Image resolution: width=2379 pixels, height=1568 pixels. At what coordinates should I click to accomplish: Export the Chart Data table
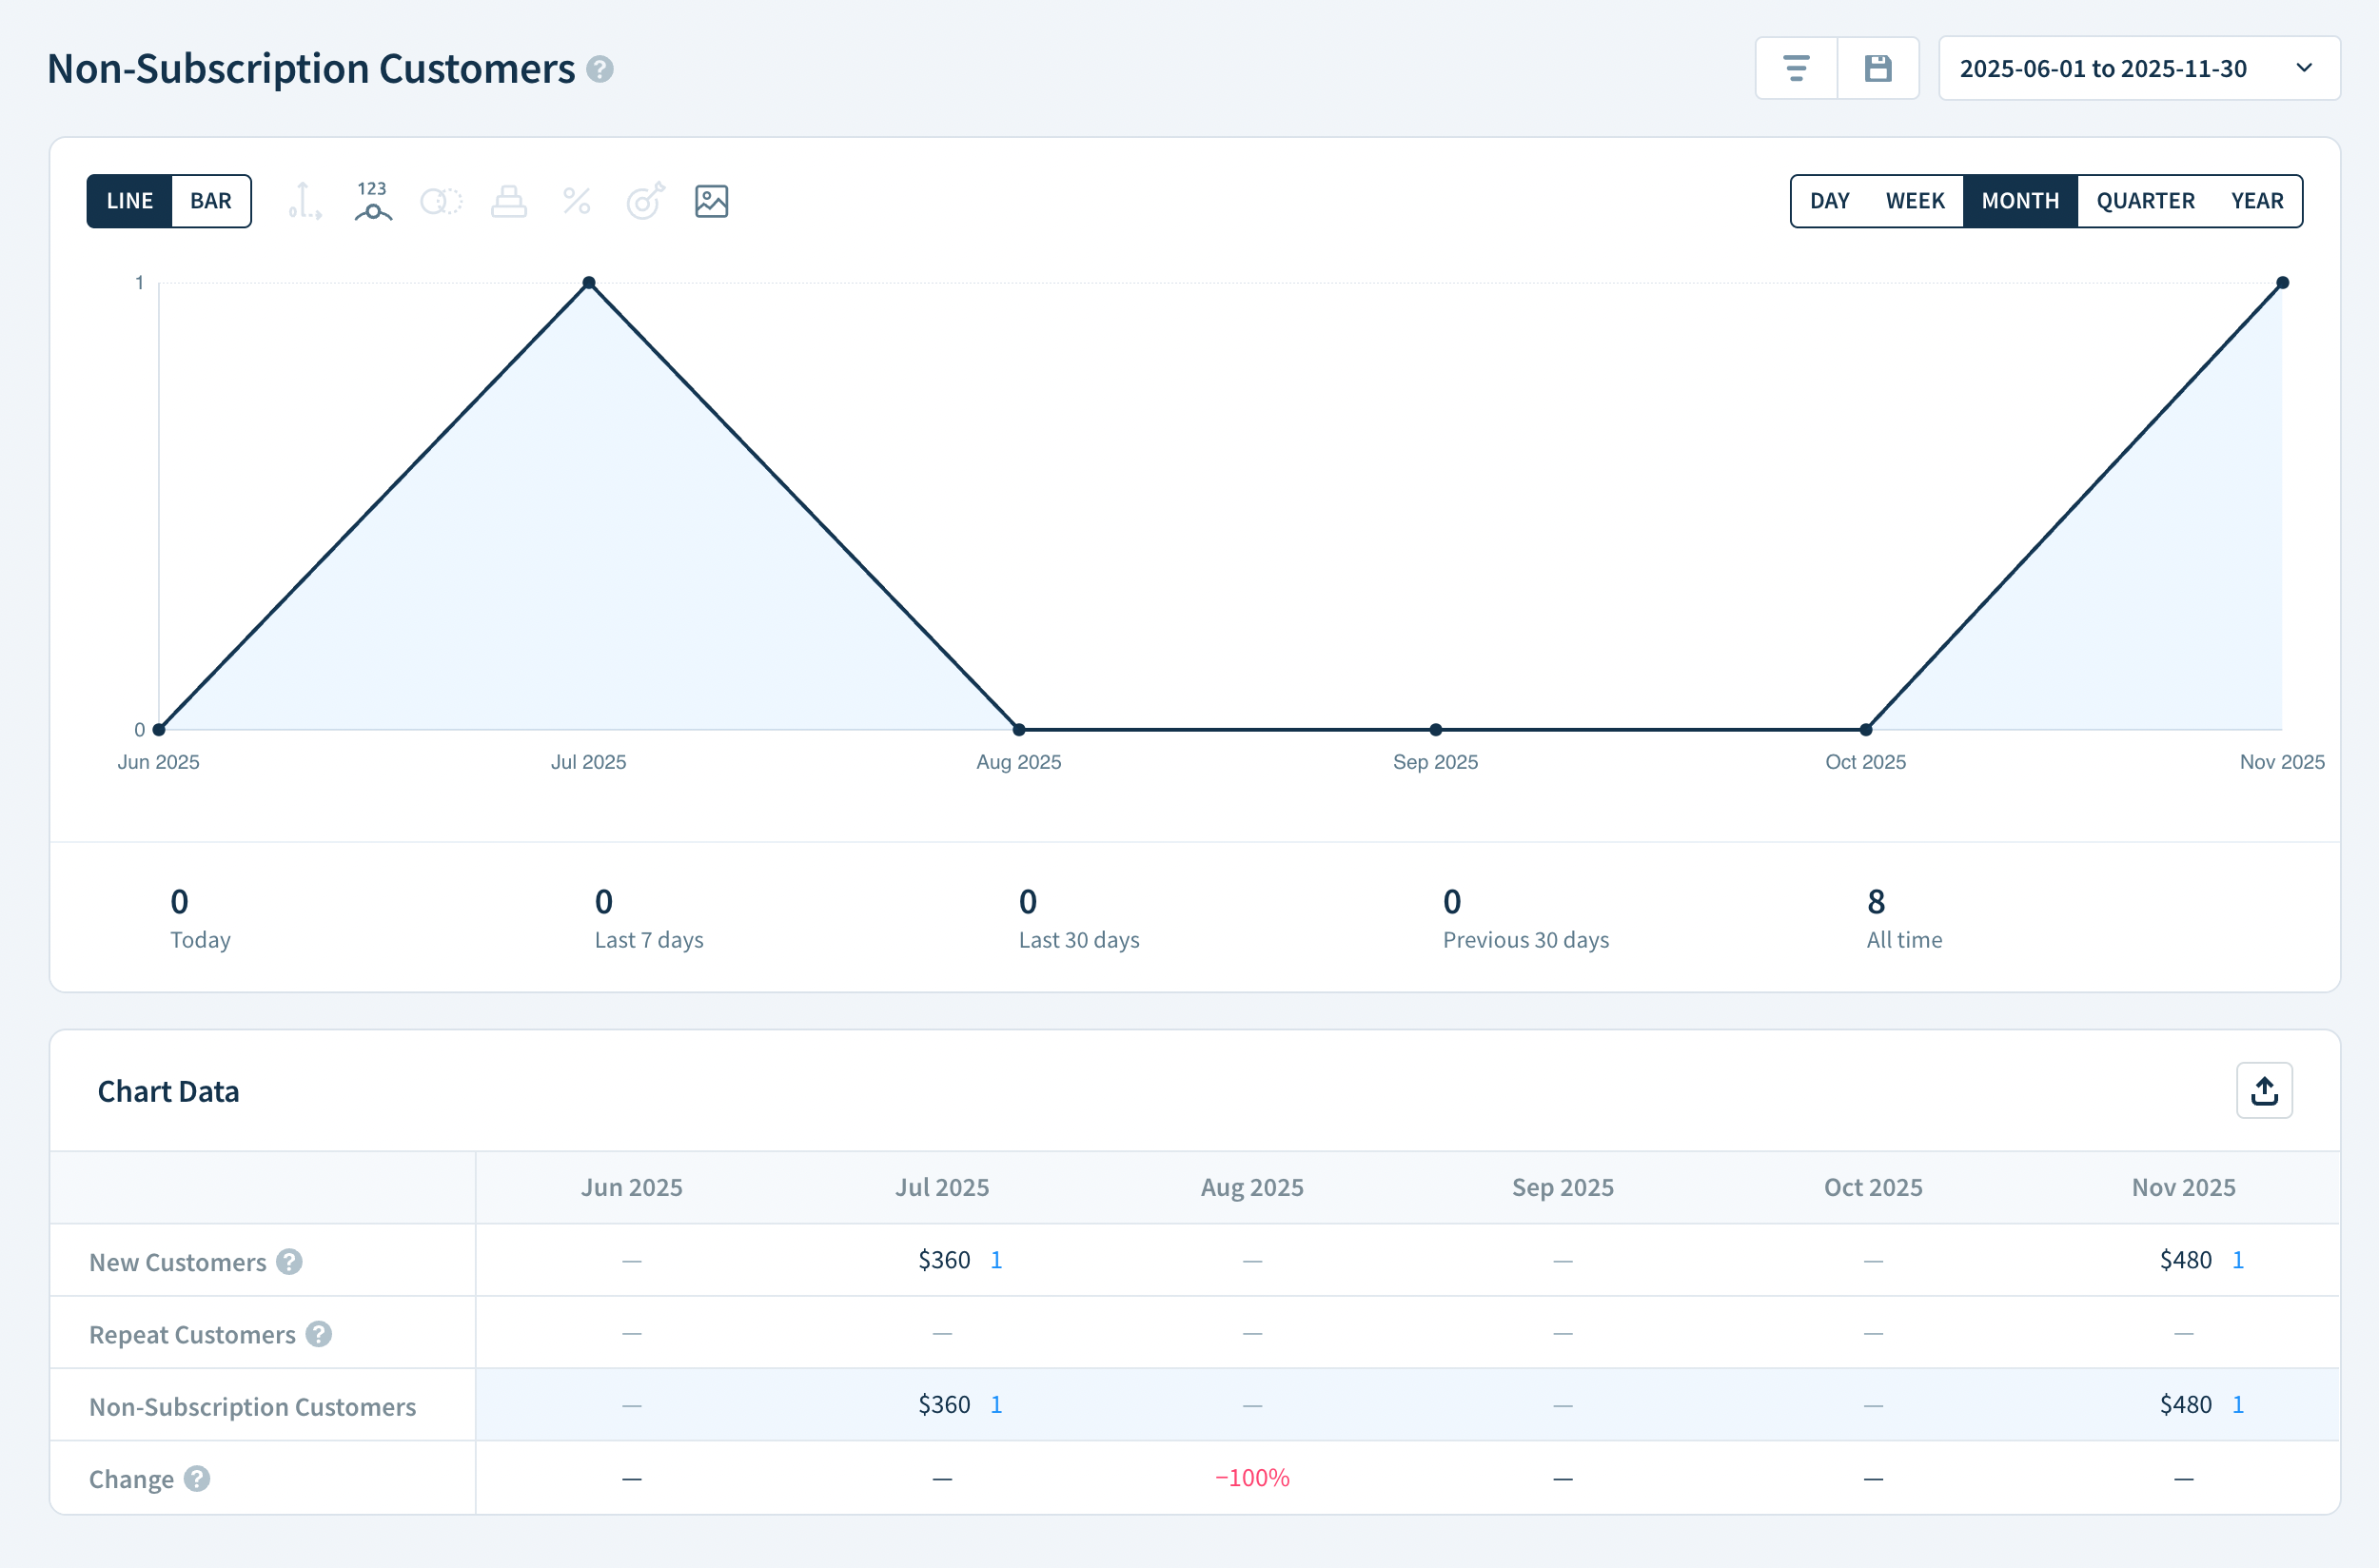point(2263,1090)
